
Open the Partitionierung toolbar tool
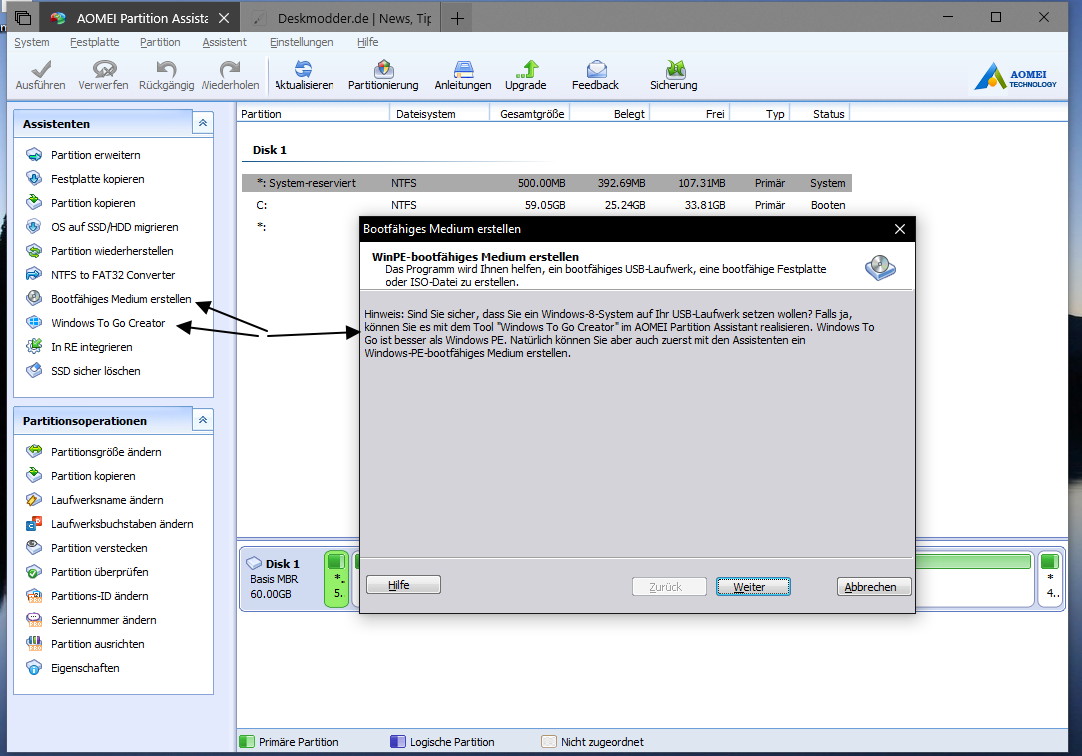pyautogui.click(x=383, y=76)
